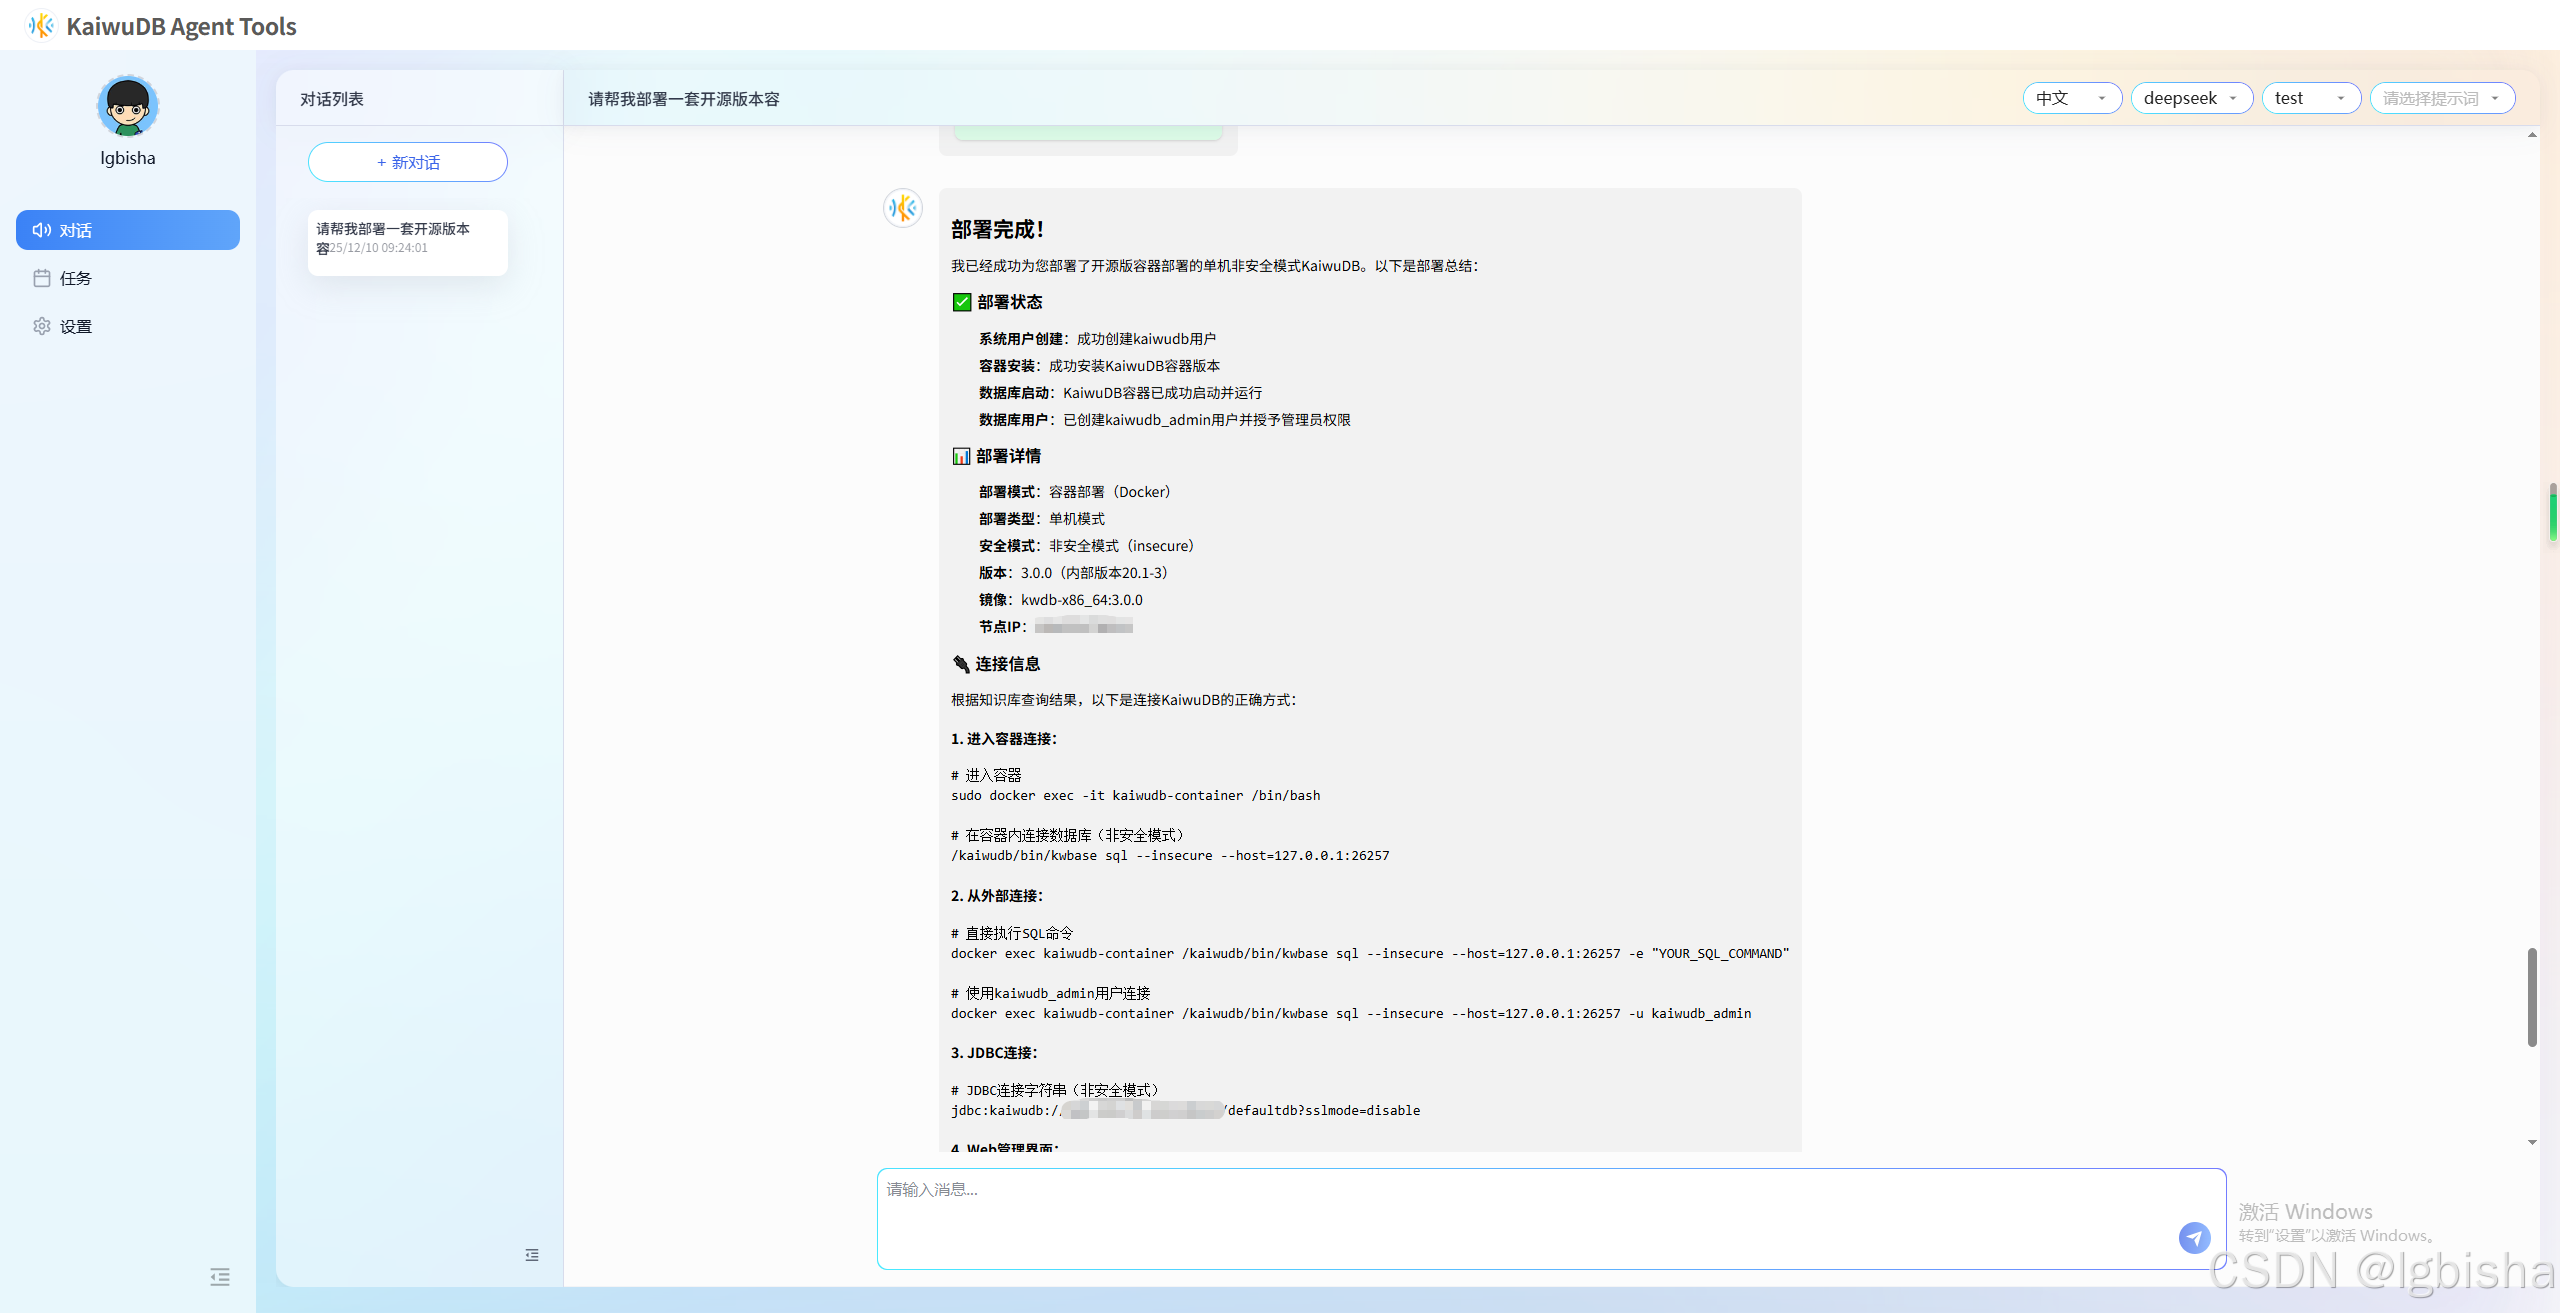Start a new chat with 新对话 button
Image resolution: width=2560 pixels, height=1313 pixels.
pyautogui.click(x=408, y=162)
